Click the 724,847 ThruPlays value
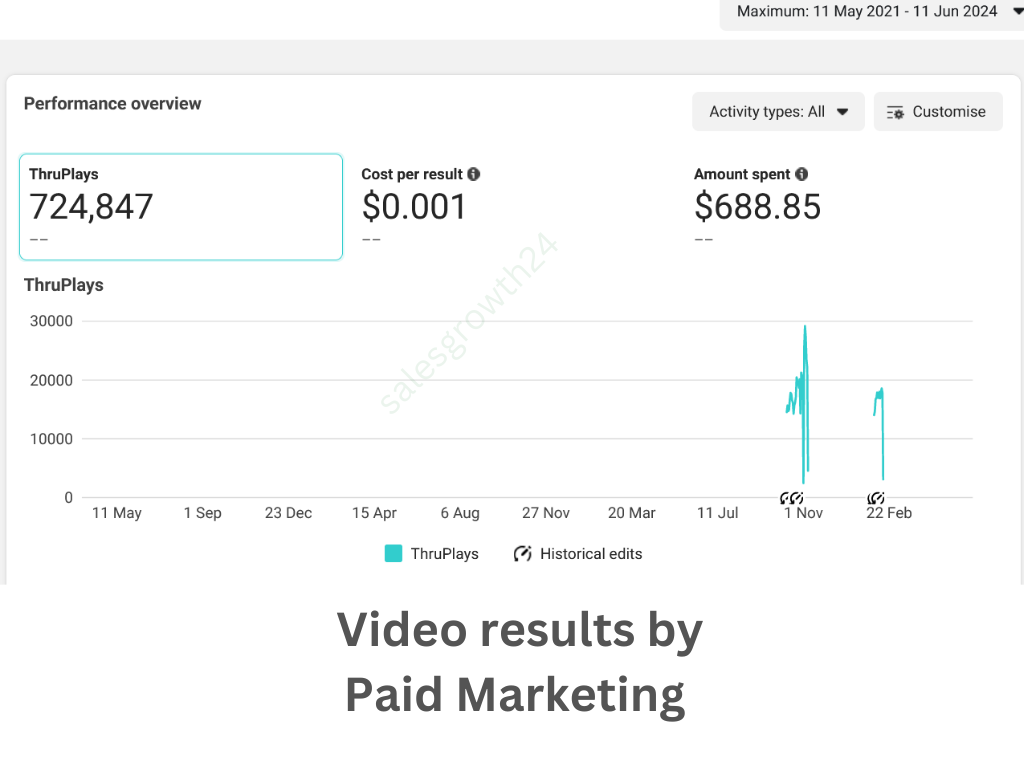 [x=91, y=207]
